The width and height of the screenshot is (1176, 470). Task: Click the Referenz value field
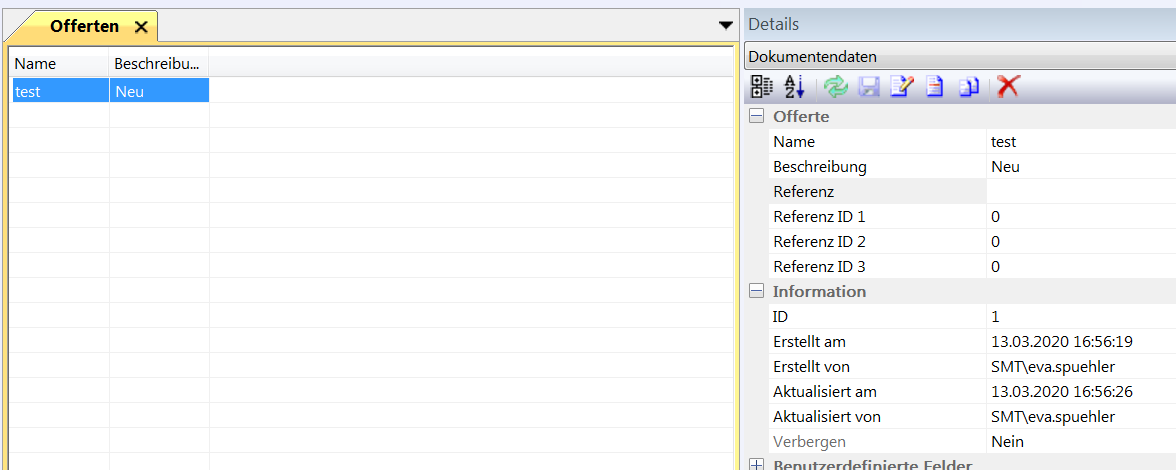tap(1080, 192)
